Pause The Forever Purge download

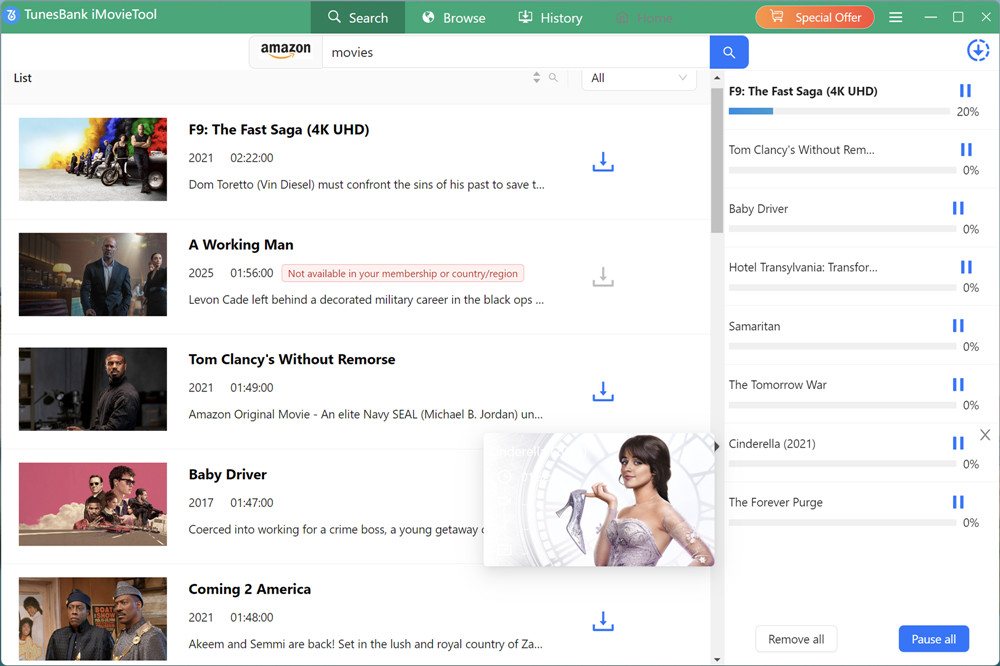pyautogui.click(x=958, y=501)
